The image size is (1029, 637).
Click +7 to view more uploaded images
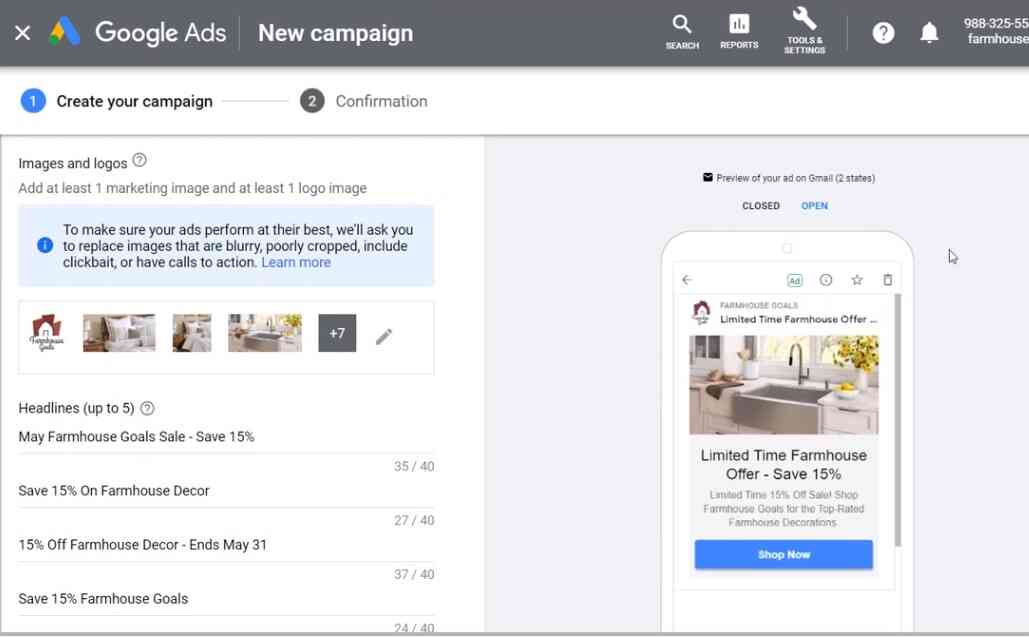[x=337, y=333]
